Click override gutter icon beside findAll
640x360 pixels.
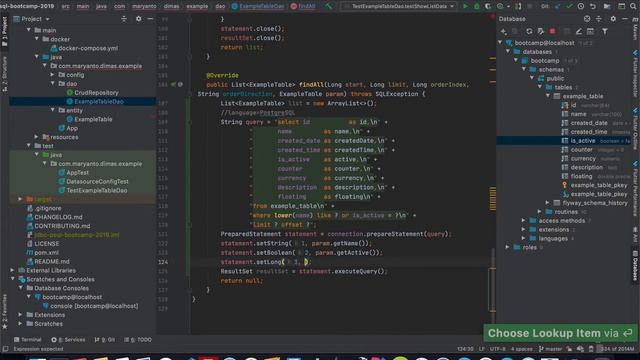[173, 84]
